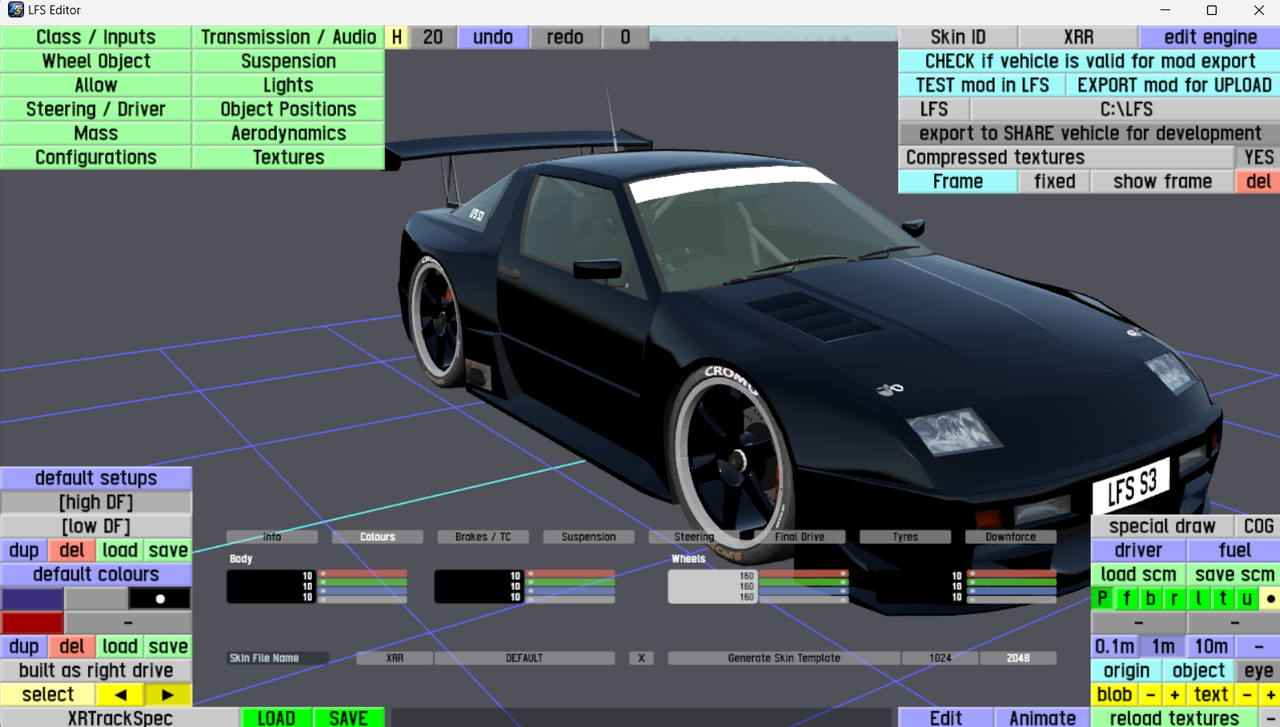The width and height of the screenshot is (1280, 727).
Task: Click the green SAVE button beside XRTrackSpec
Action: pyautogui.click(x=349, y=717)
